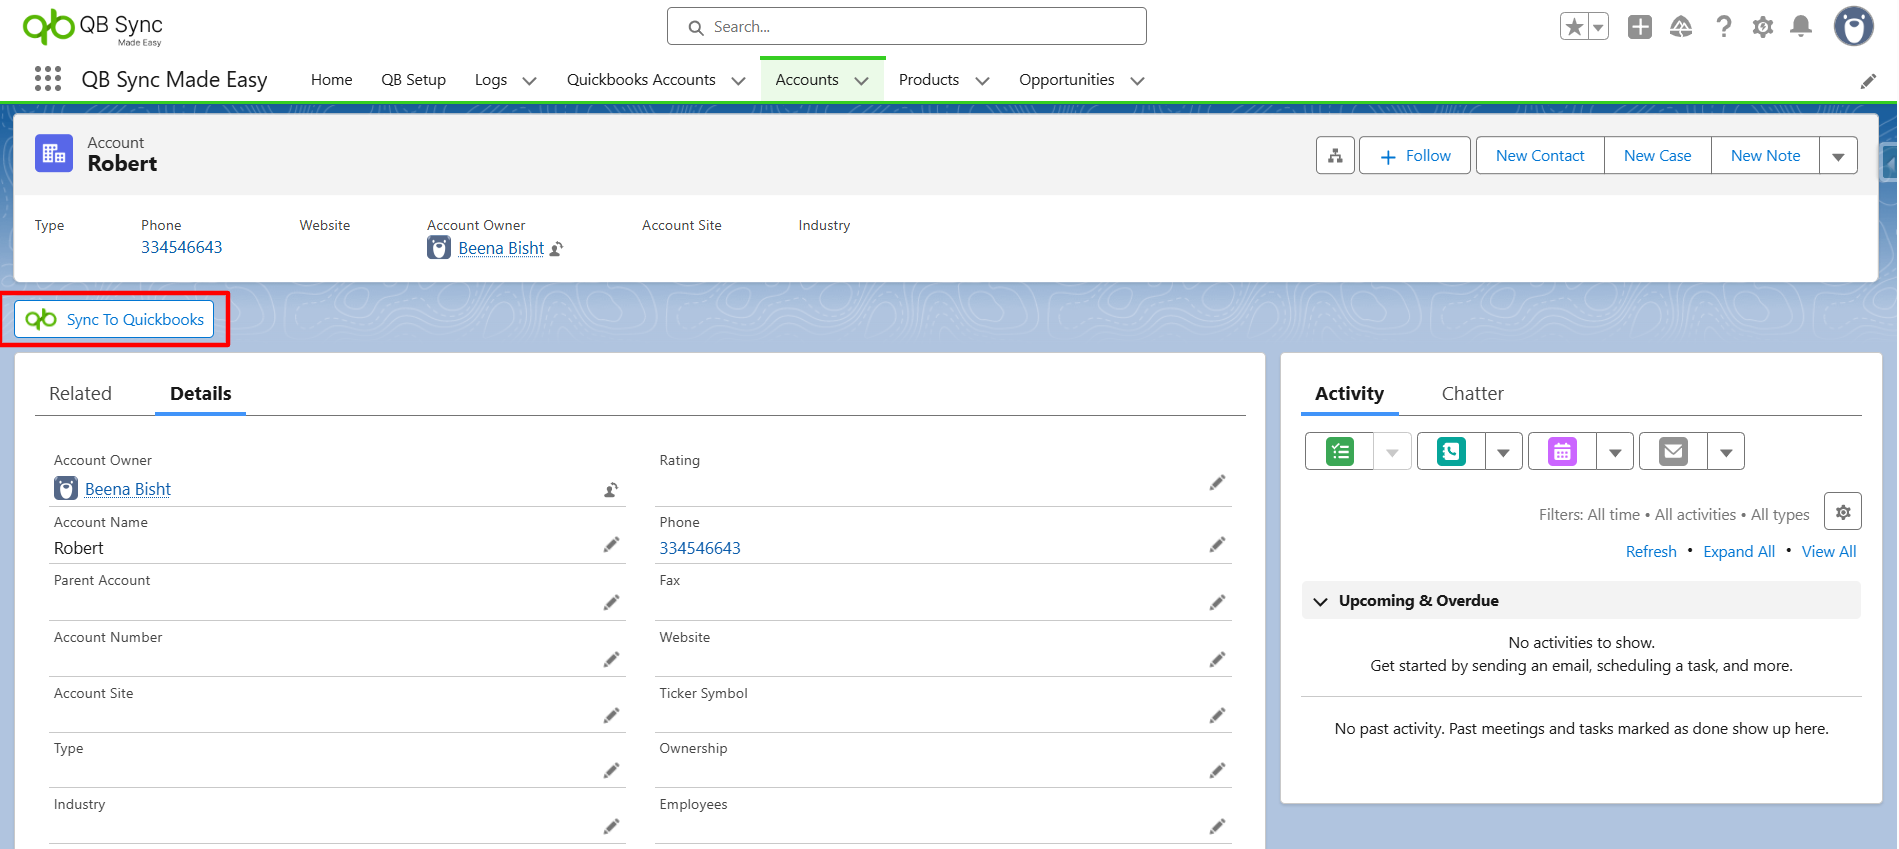Image resolution: width=1899 pixels, height=849 pixels.
Task: Edit the Account Name pencil icon
Action: 611,545
